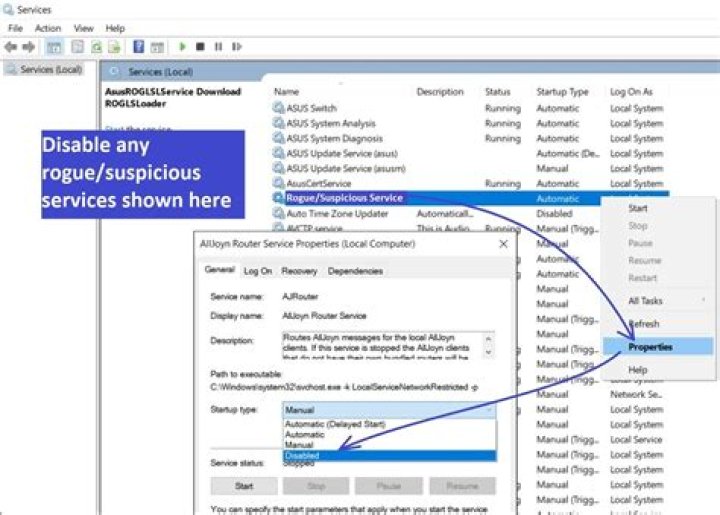Screen dimensions: 720x515
Task: Click the blue Help toolbar icon
Action: 138,47
